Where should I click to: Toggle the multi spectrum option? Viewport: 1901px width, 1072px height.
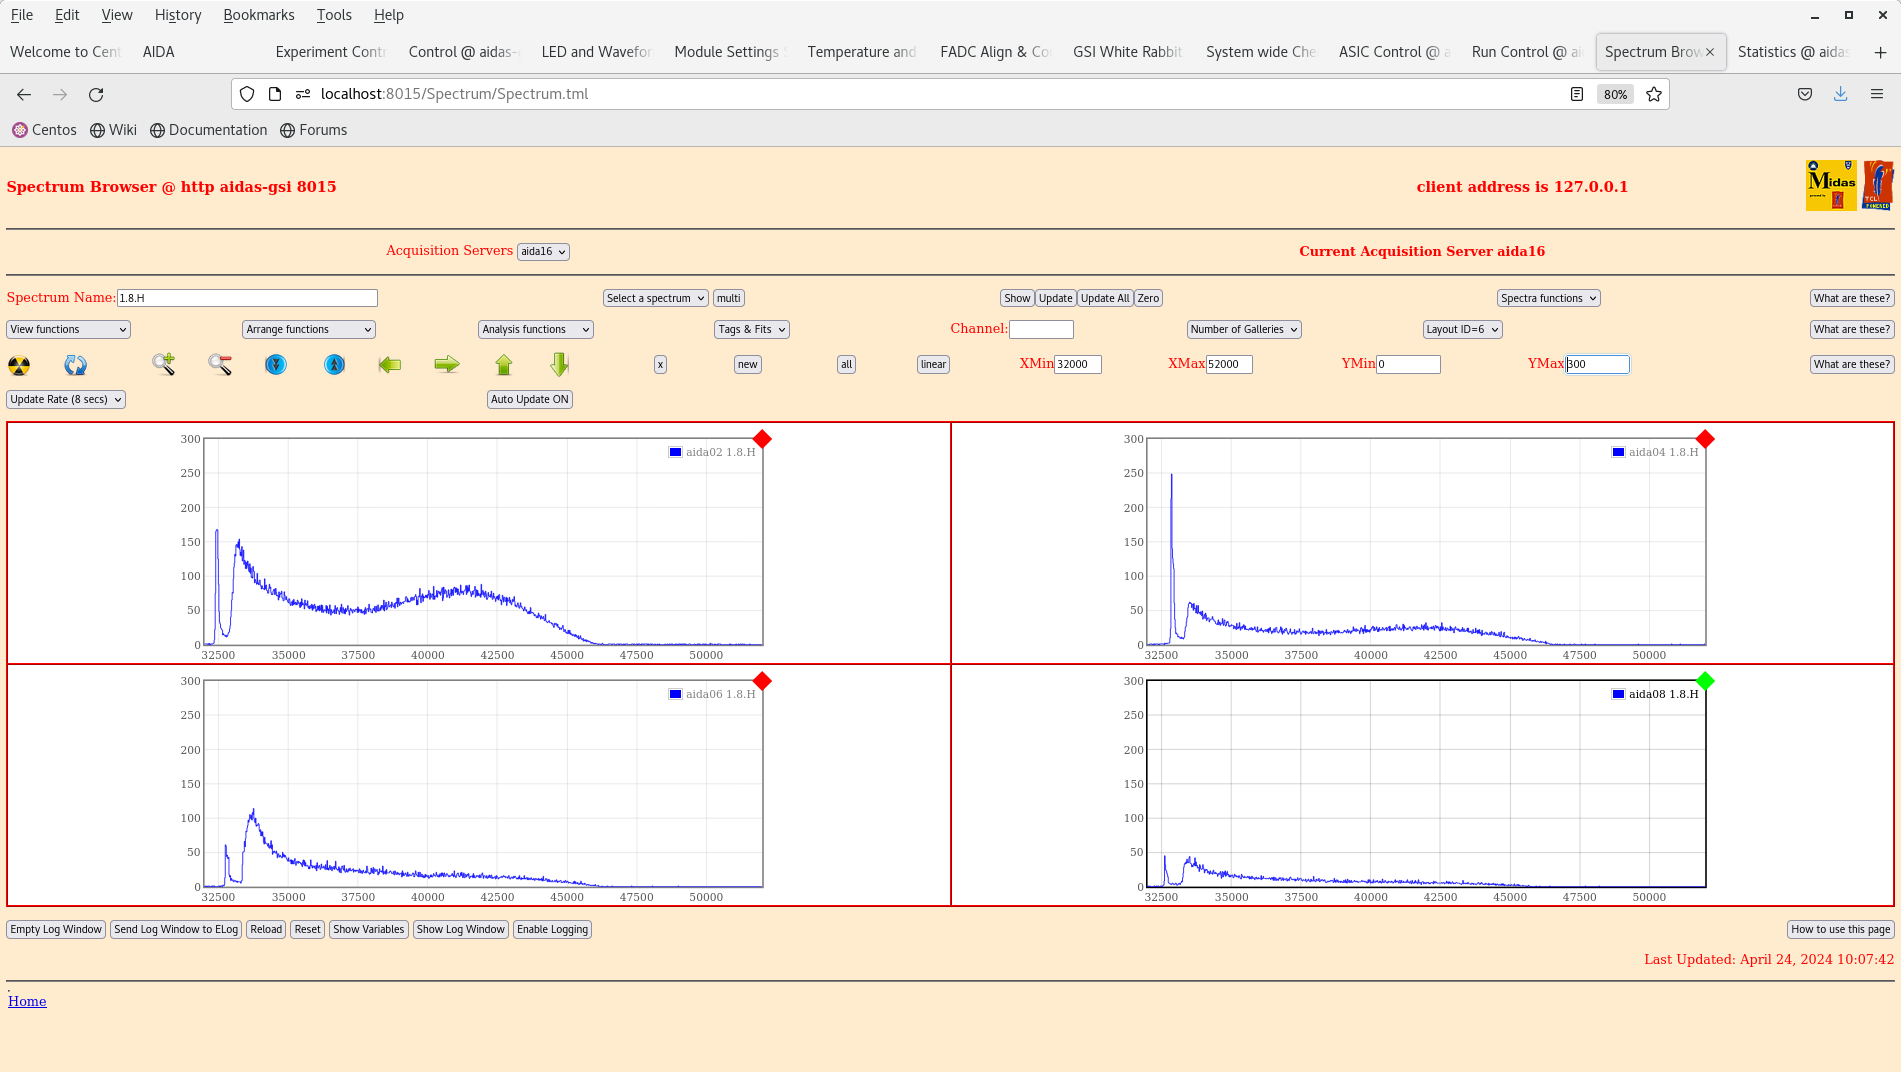point(727,297)
